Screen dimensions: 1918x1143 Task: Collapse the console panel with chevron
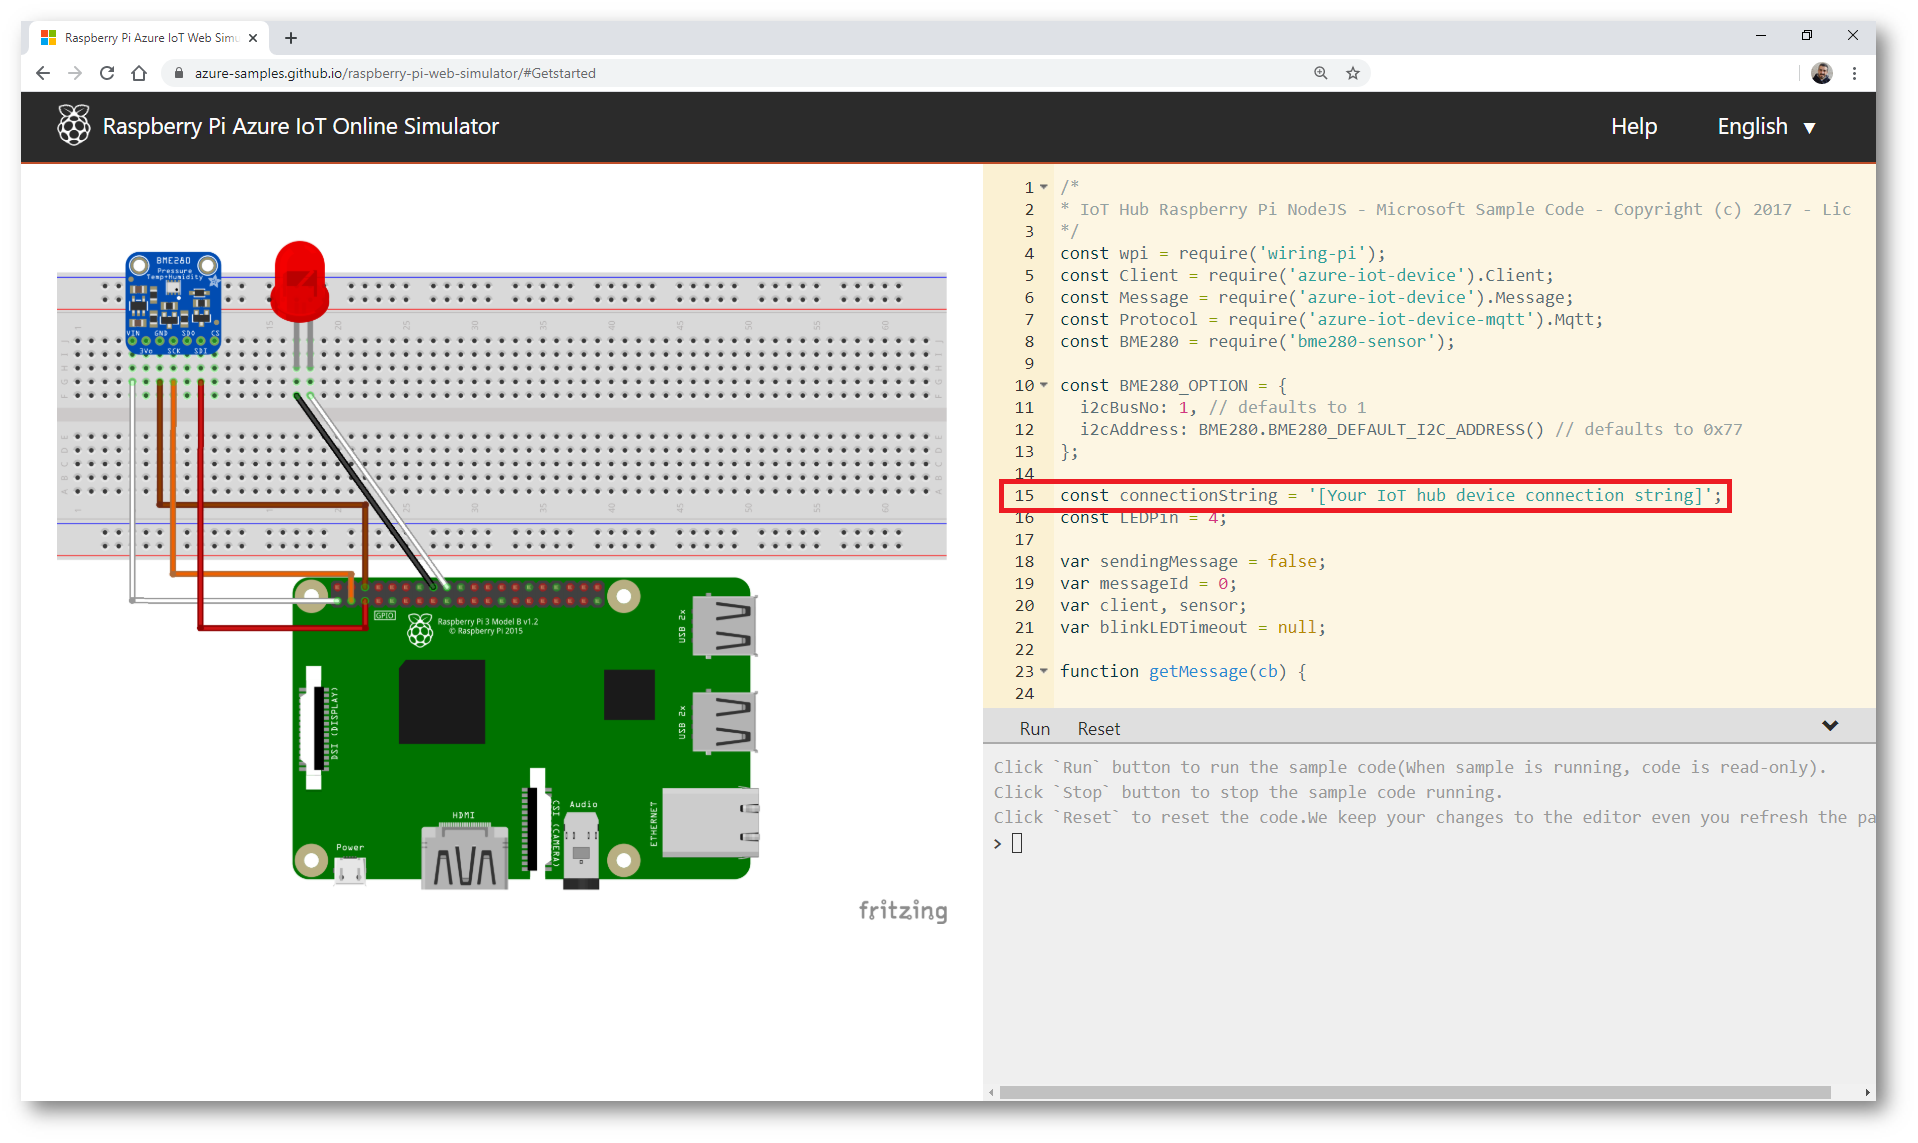pyautogui.click(x=1830, y=726)
